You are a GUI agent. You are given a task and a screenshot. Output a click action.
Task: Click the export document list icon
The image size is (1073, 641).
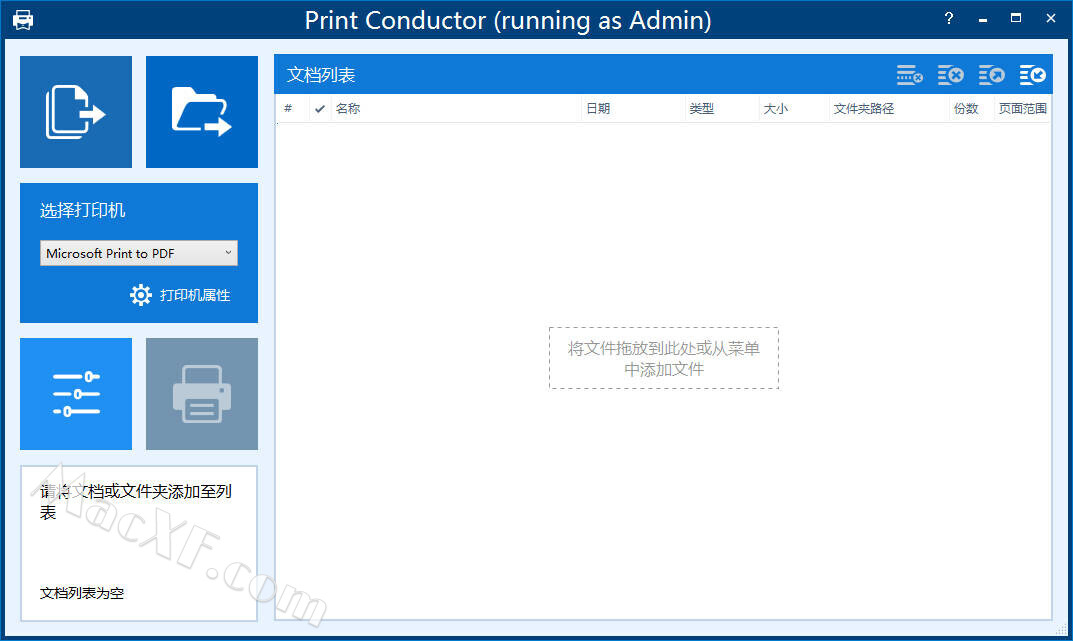click(991, 75)
